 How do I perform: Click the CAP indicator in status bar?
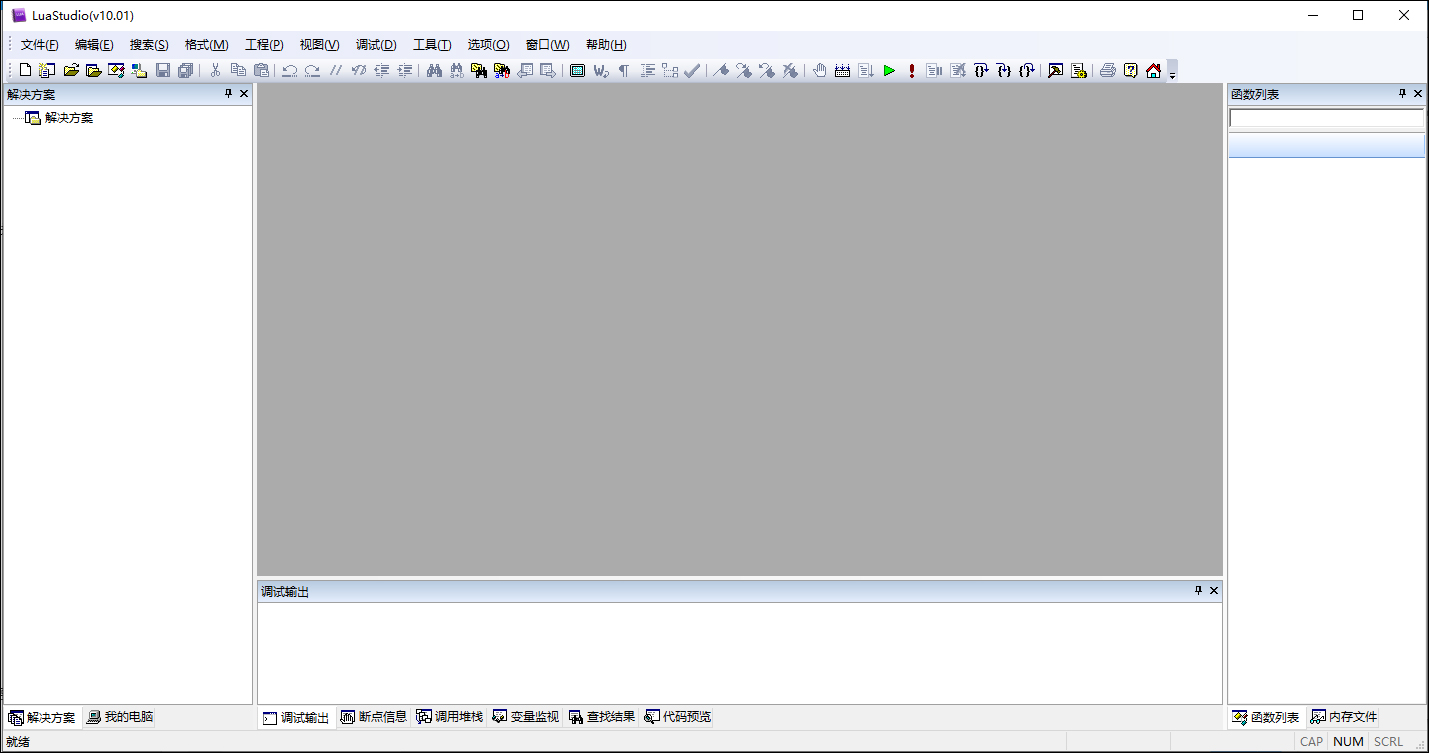1311,742
